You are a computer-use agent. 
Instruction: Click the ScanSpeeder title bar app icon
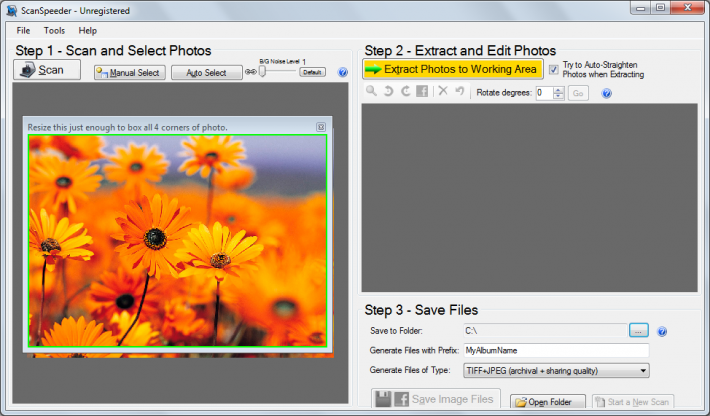click(x=12, y=10)
